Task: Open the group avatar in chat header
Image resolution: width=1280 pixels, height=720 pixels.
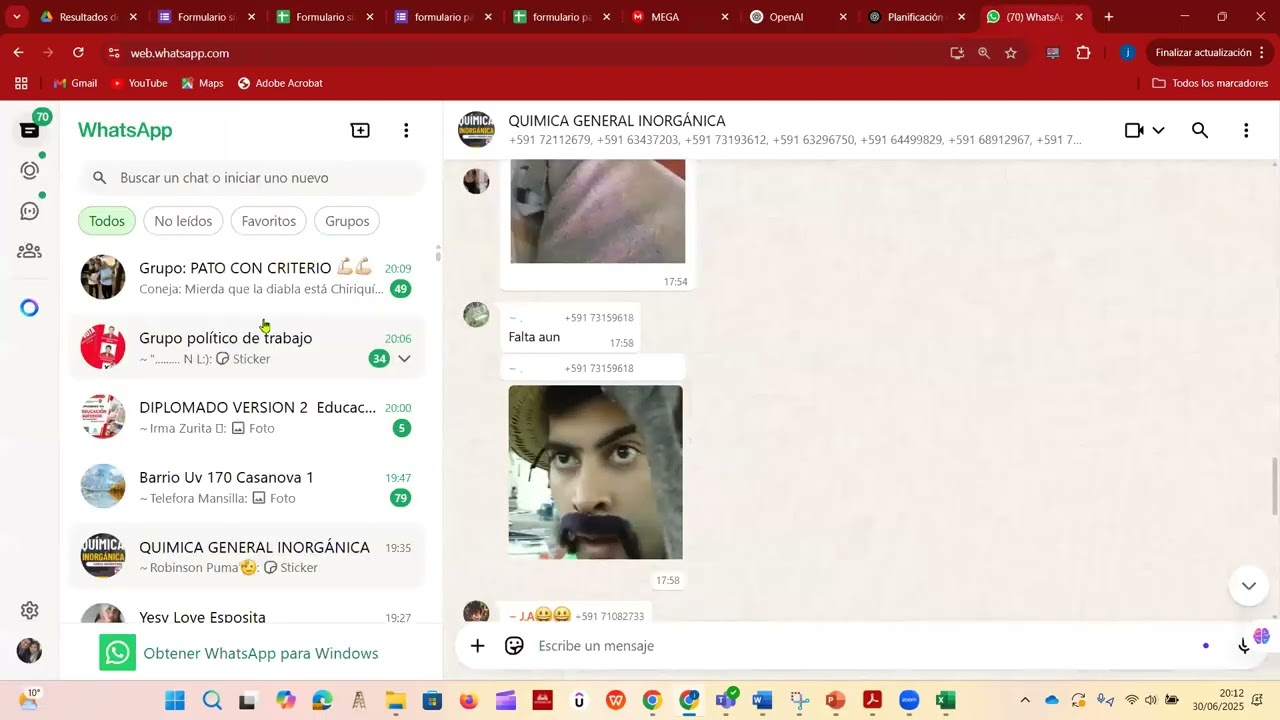Action: [476, 130]
